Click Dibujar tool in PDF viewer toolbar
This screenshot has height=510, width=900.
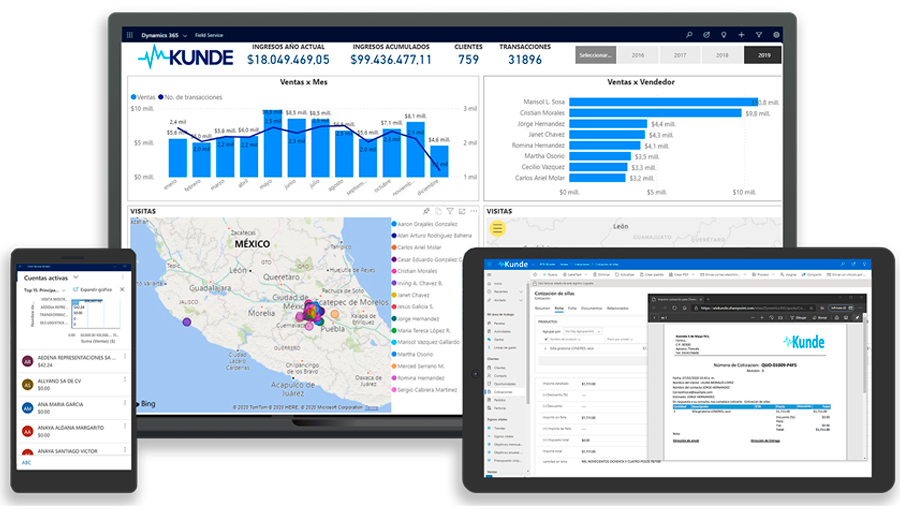click(x=798, y=318)
